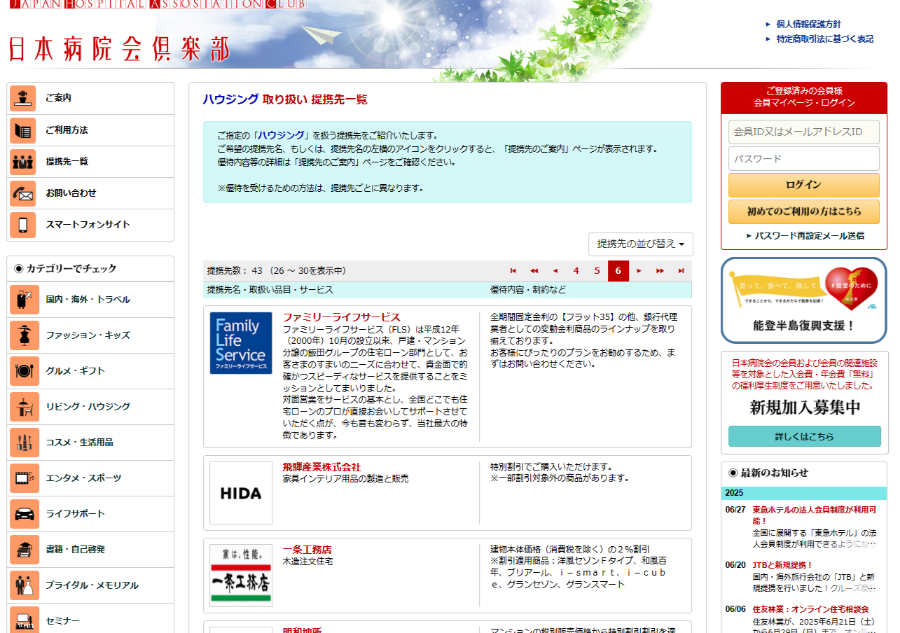This screenshot has width=900, height=633.
Task: Click the 日本病院会倶楽部 site logo
Action: point(119,49)
